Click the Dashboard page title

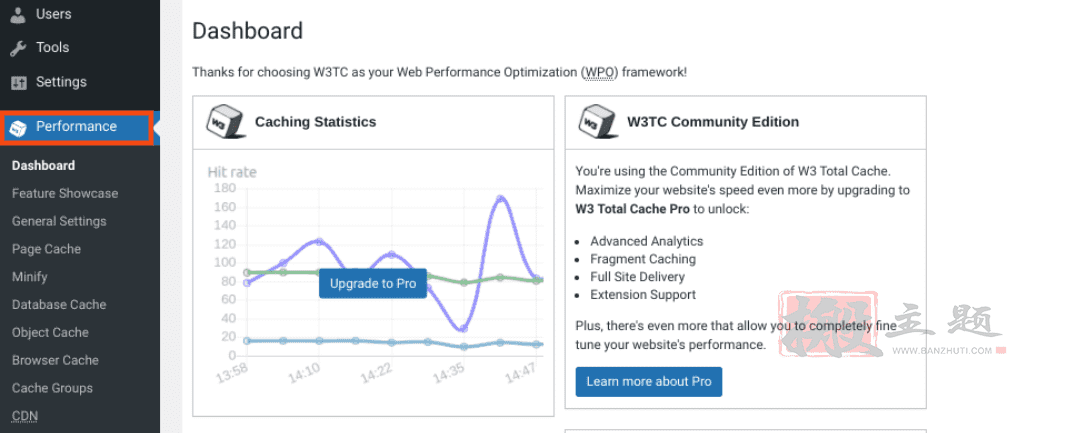[x=248, y=31]
